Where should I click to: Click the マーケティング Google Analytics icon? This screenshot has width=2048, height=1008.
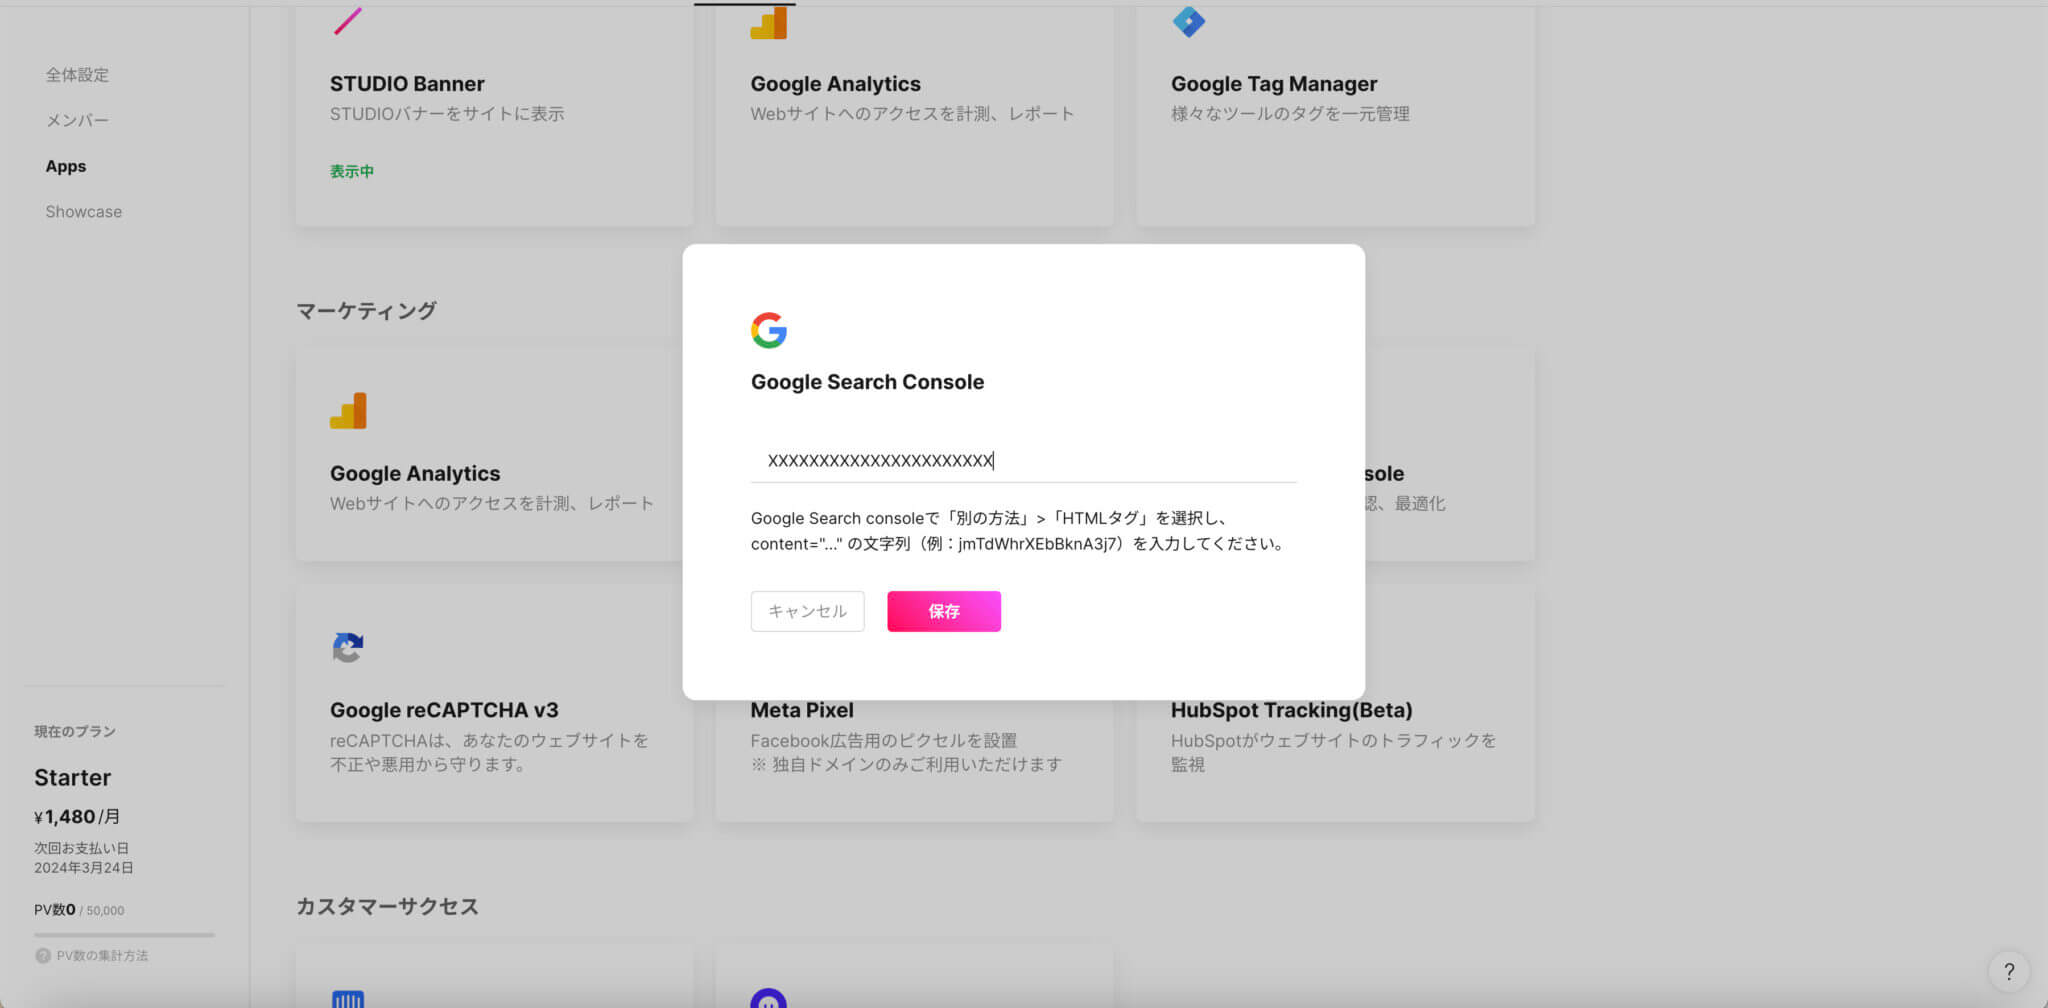coord(348,411)
